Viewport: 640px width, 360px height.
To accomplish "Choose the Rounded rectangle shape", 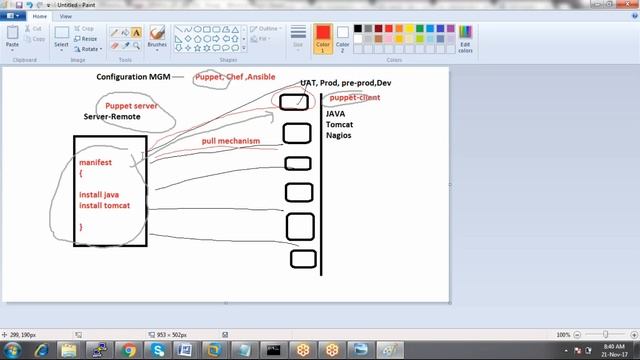I will pos(216,29).
